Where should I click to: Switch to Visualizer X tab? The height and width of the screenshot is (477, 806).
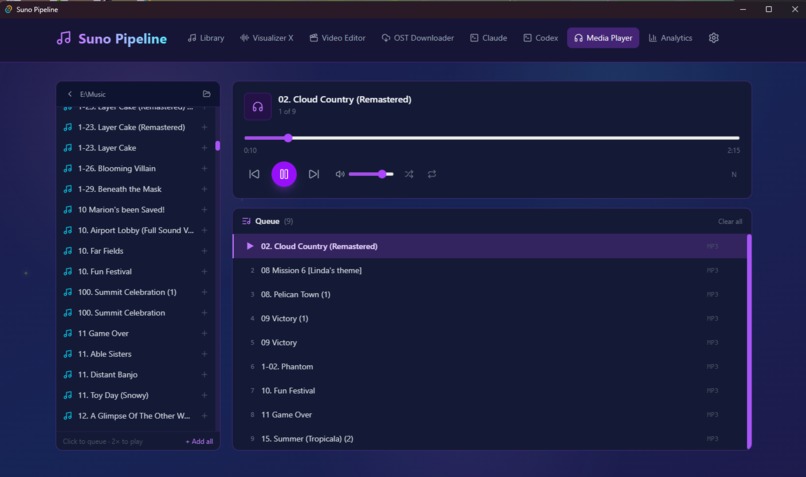click(266, 38)
